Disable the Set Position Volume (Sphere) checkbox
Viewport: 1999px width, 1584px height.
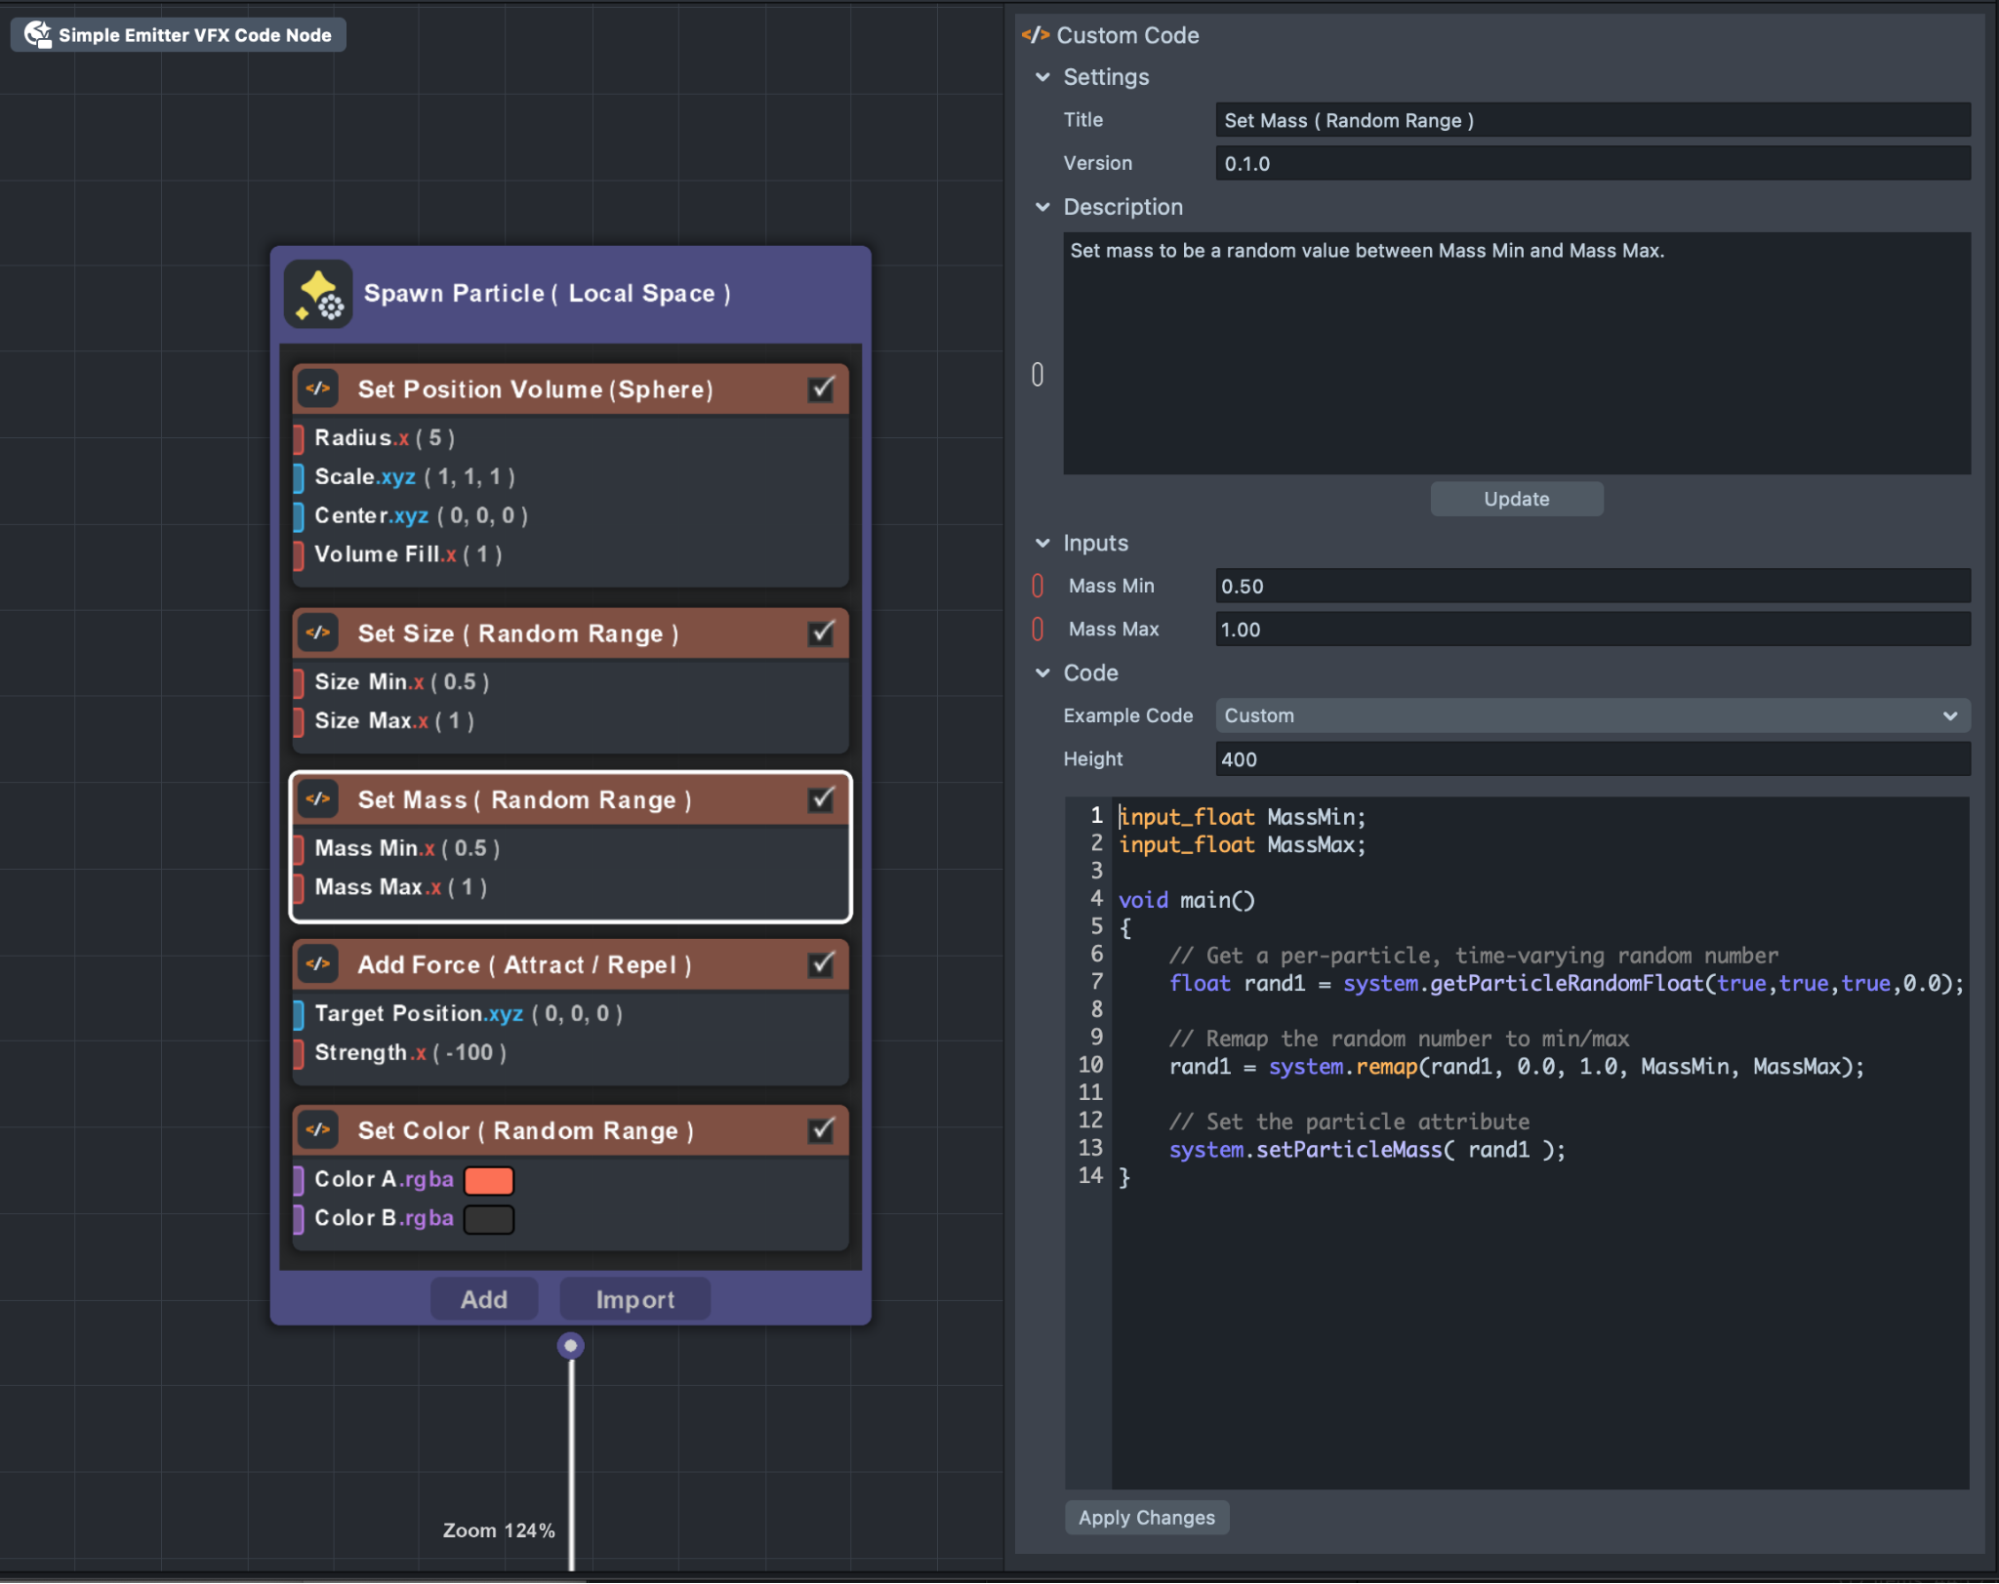[x=822, y=389]
